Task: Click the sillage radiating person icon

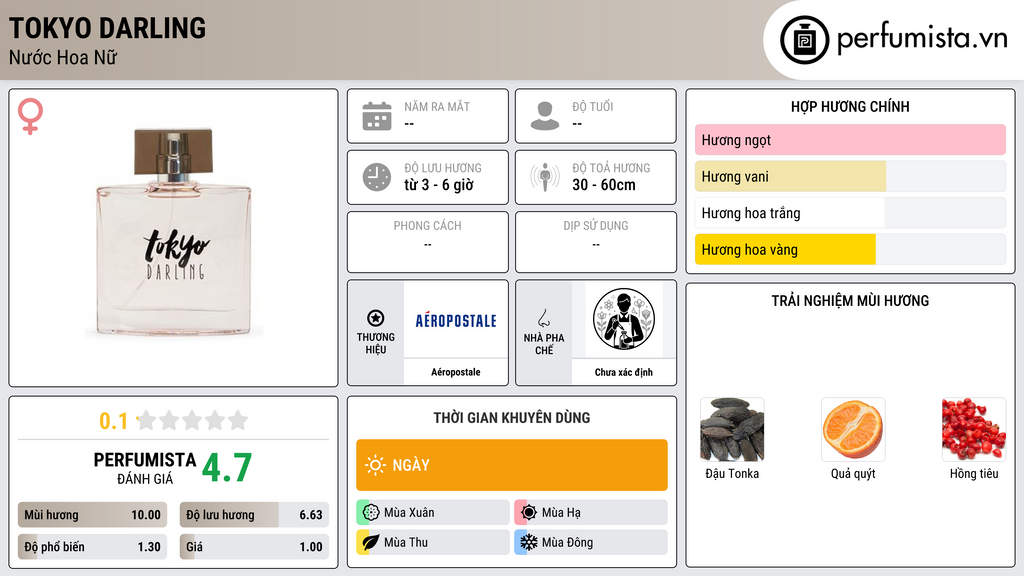Action: tap(545, 177)
